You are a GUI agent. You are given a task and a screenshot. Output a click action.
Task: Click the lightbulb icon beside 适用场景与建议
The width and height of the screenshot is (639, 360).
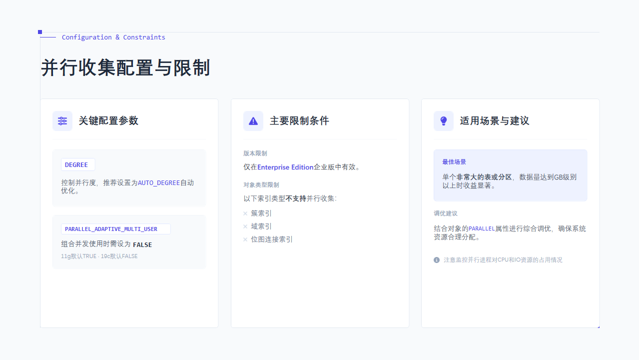coord(444,121)
